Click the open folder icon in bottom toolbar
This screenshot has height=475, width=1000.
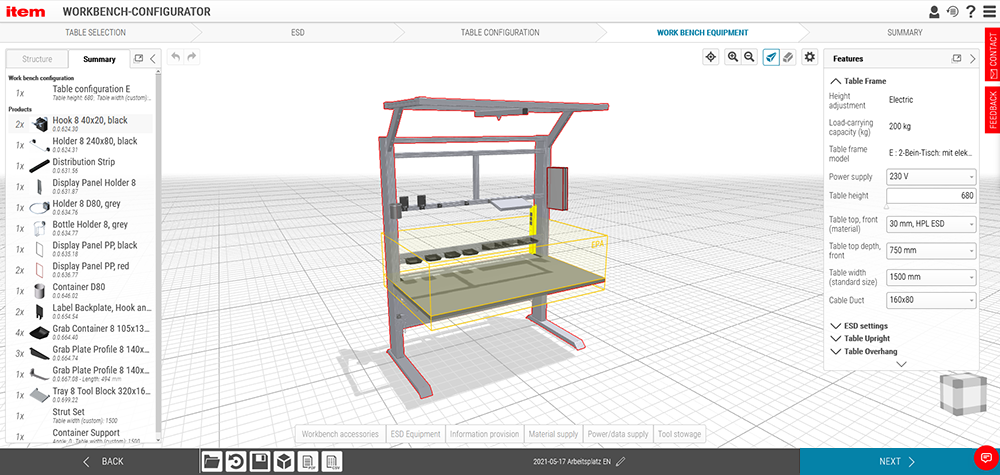212,461
